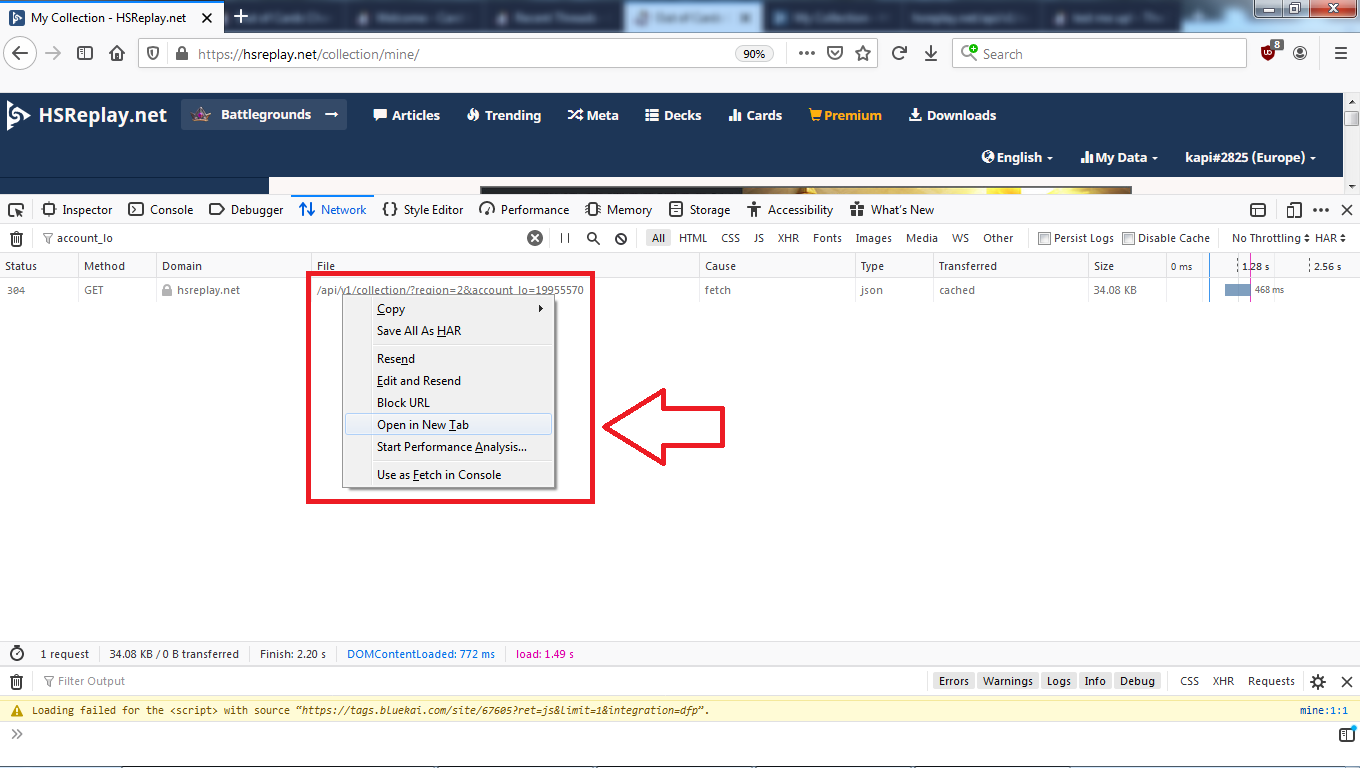Select Edit and Resend
The height and width of the screenshot is (768, 1360).
coord(448,381)
